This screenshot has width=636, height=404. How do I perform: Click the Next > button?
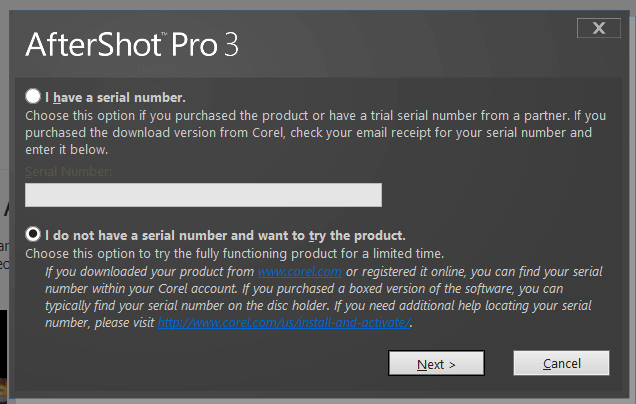pos(436,363)
